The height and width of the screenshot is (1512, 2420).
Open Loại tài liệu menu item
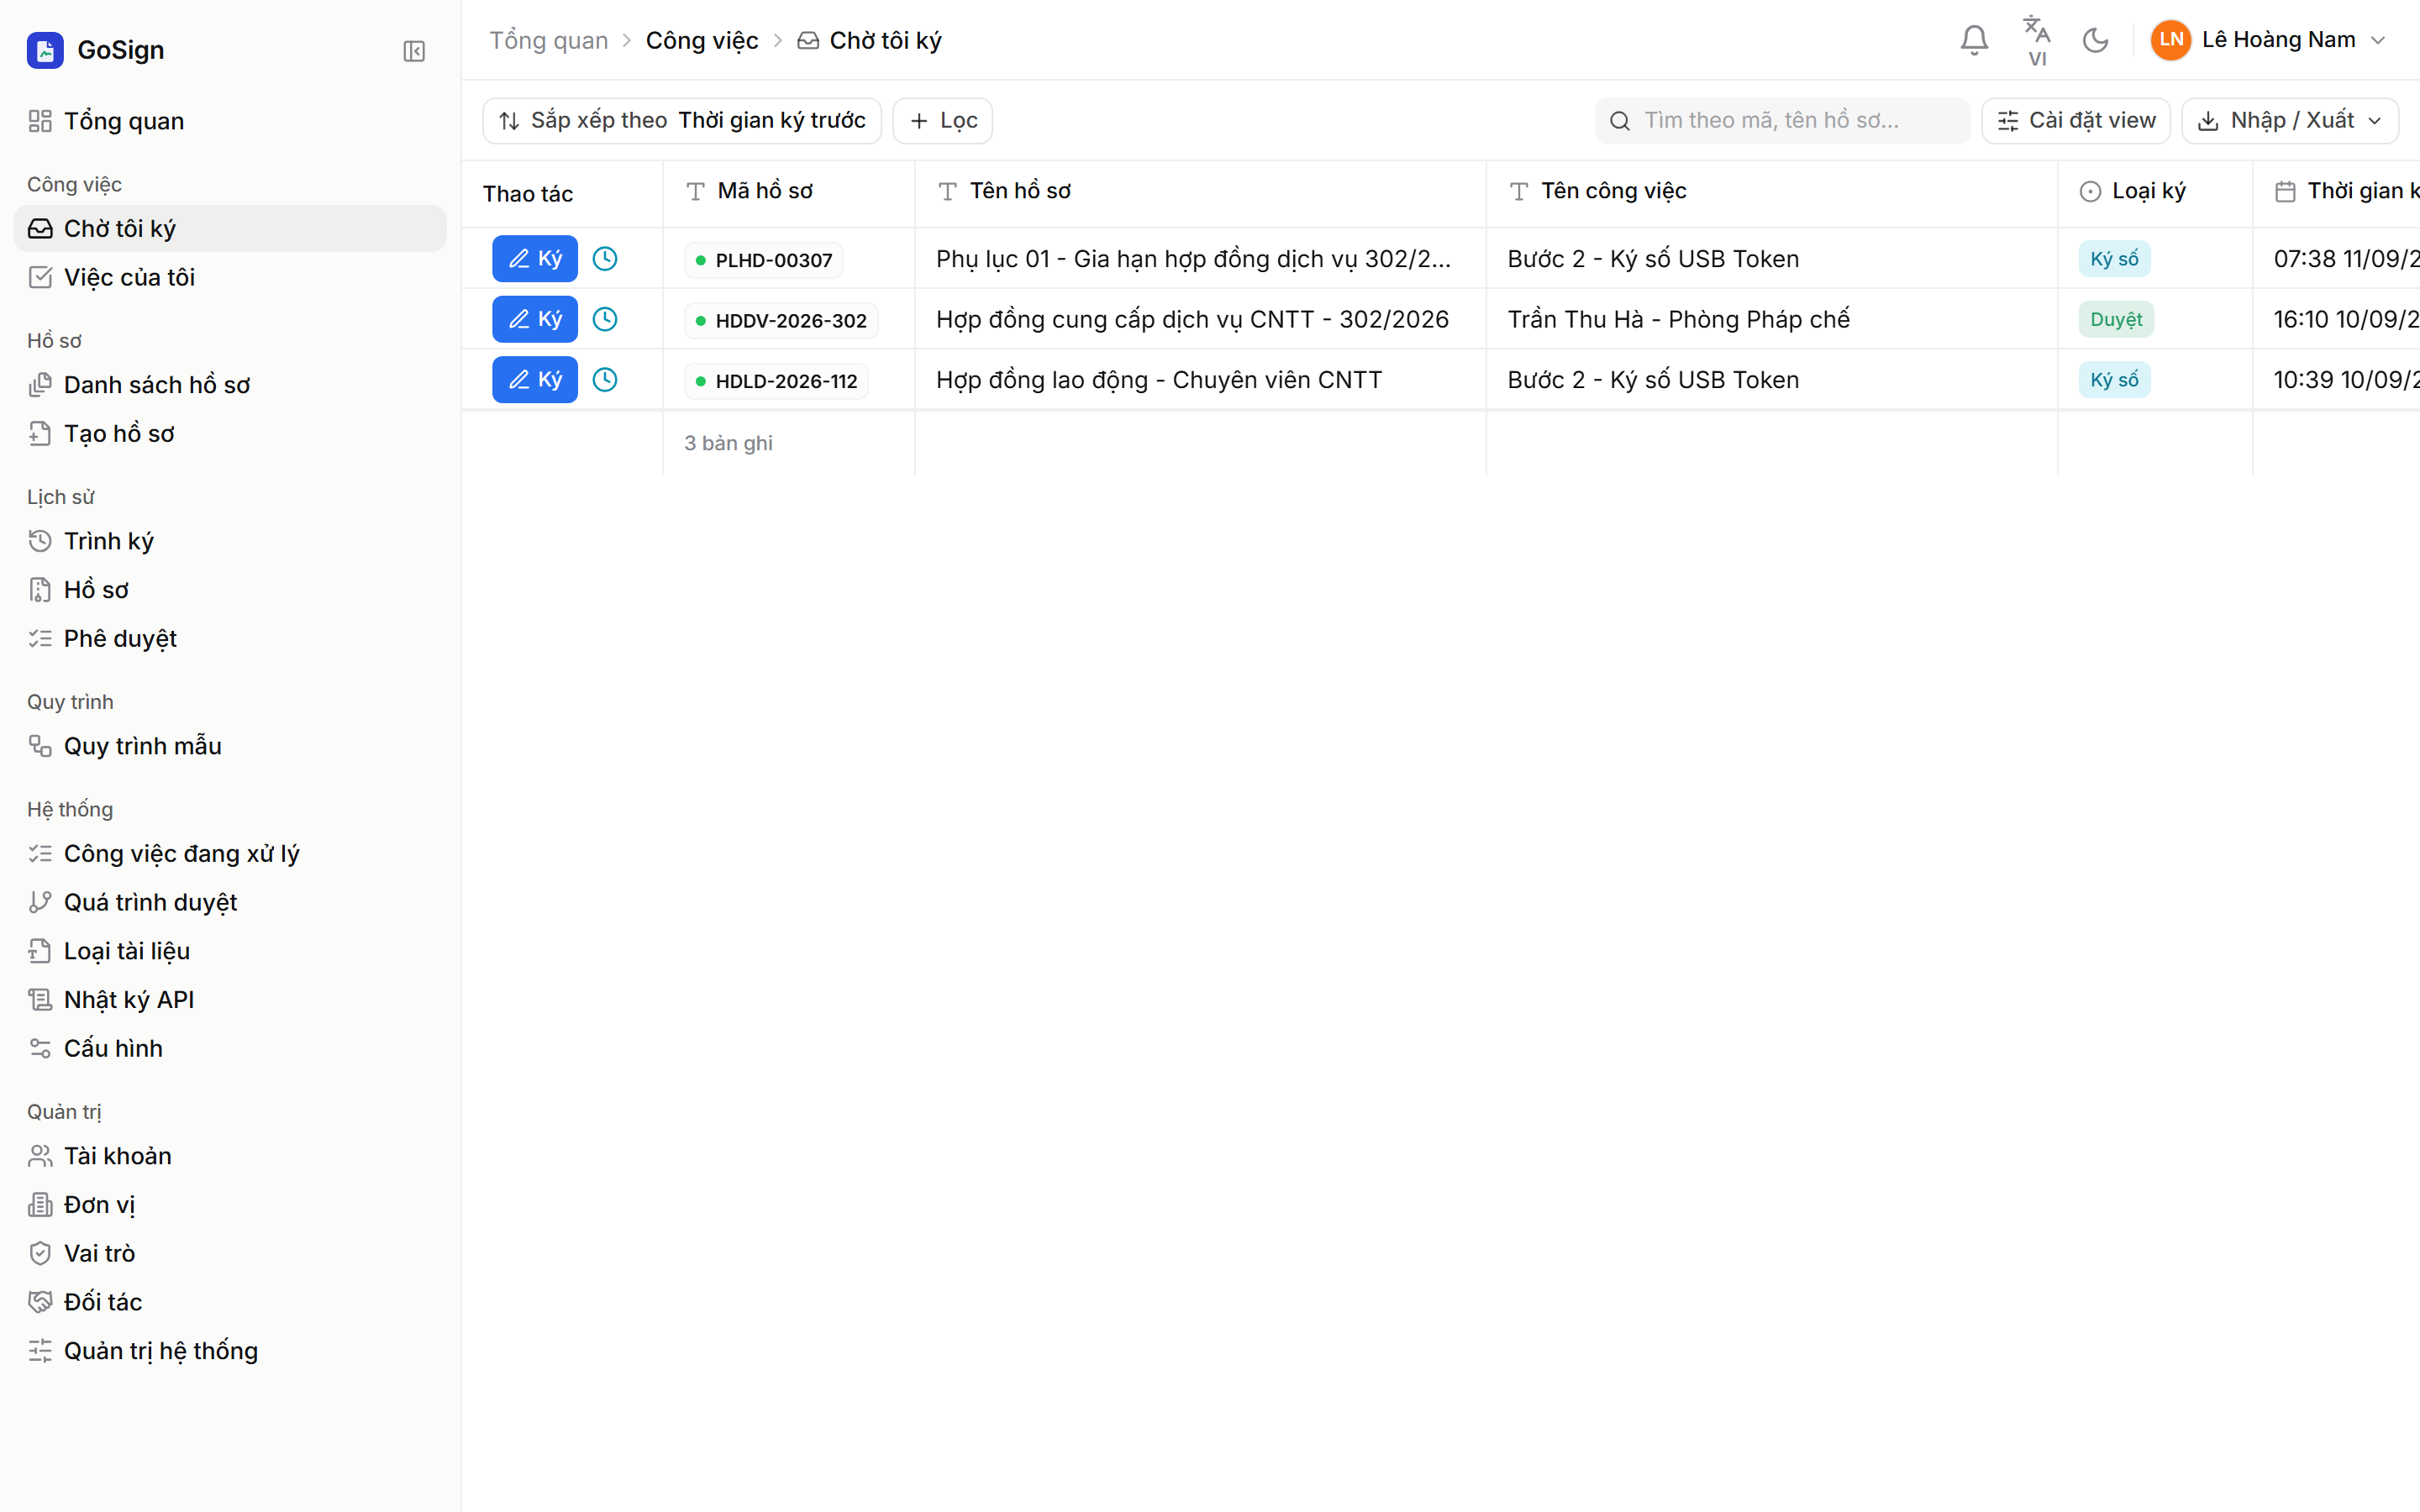tap(230, 951)
